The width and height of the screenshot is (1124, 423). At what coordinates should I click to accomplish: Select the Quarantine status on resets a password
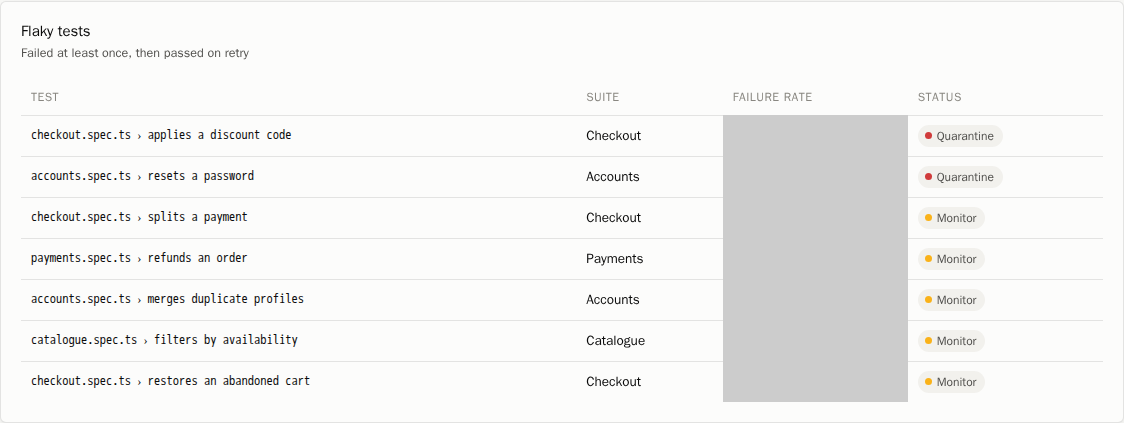960,177
